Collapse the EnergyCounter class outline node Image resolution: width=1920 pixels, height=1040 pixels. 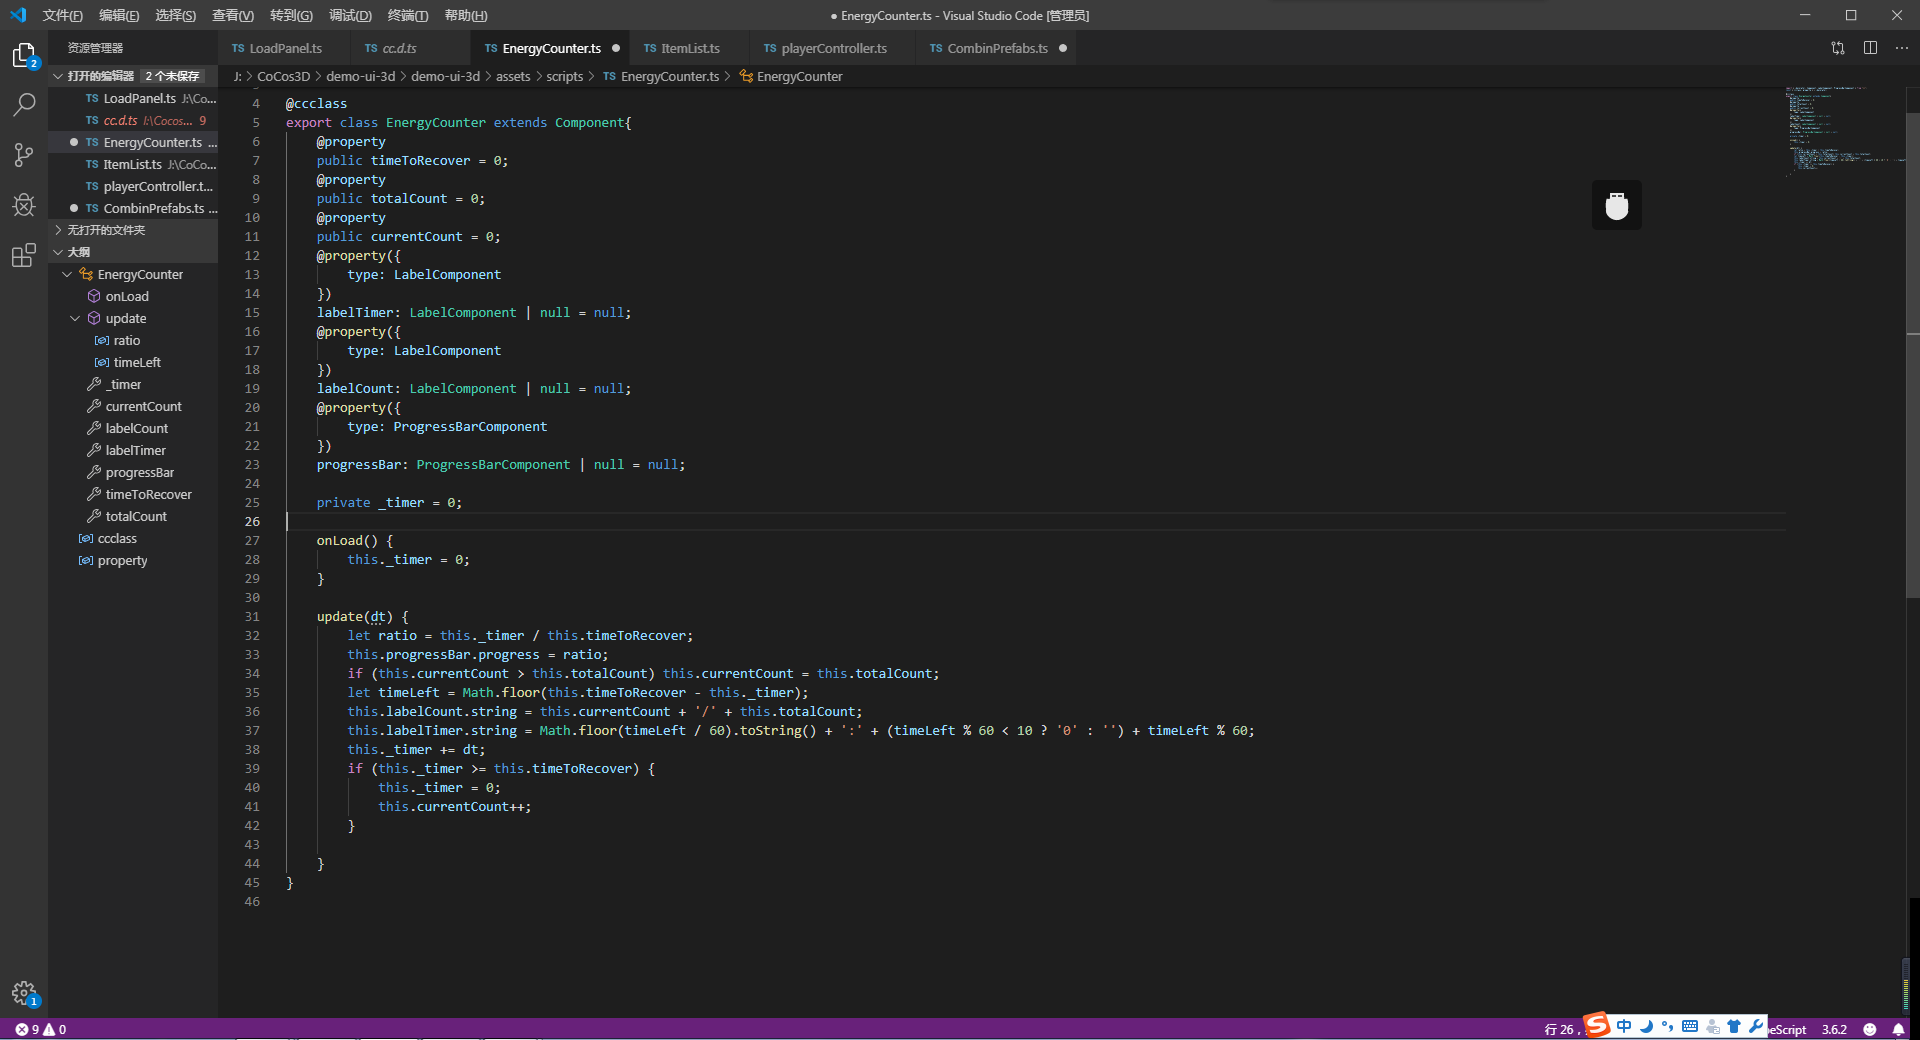(x=67, y=275)
